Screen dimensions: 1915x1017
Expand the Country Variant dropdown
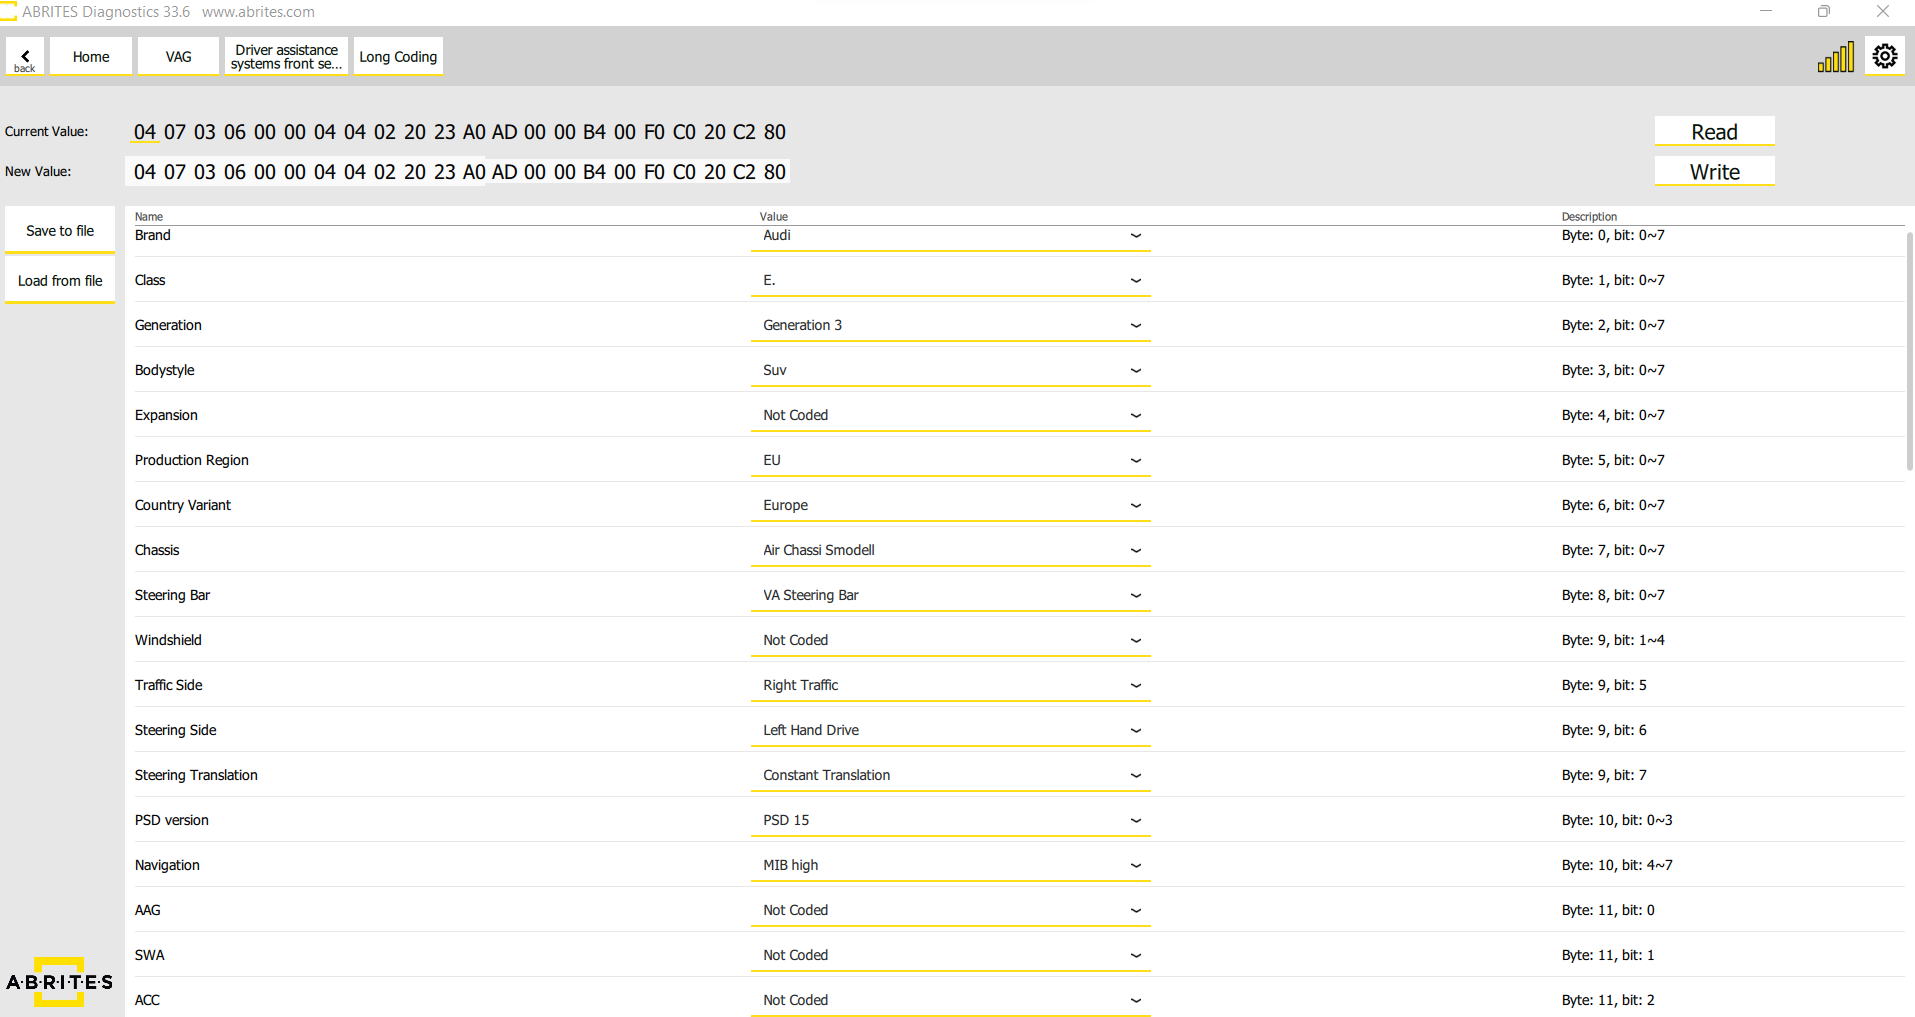pyautogui.click(x=951, y=506)
